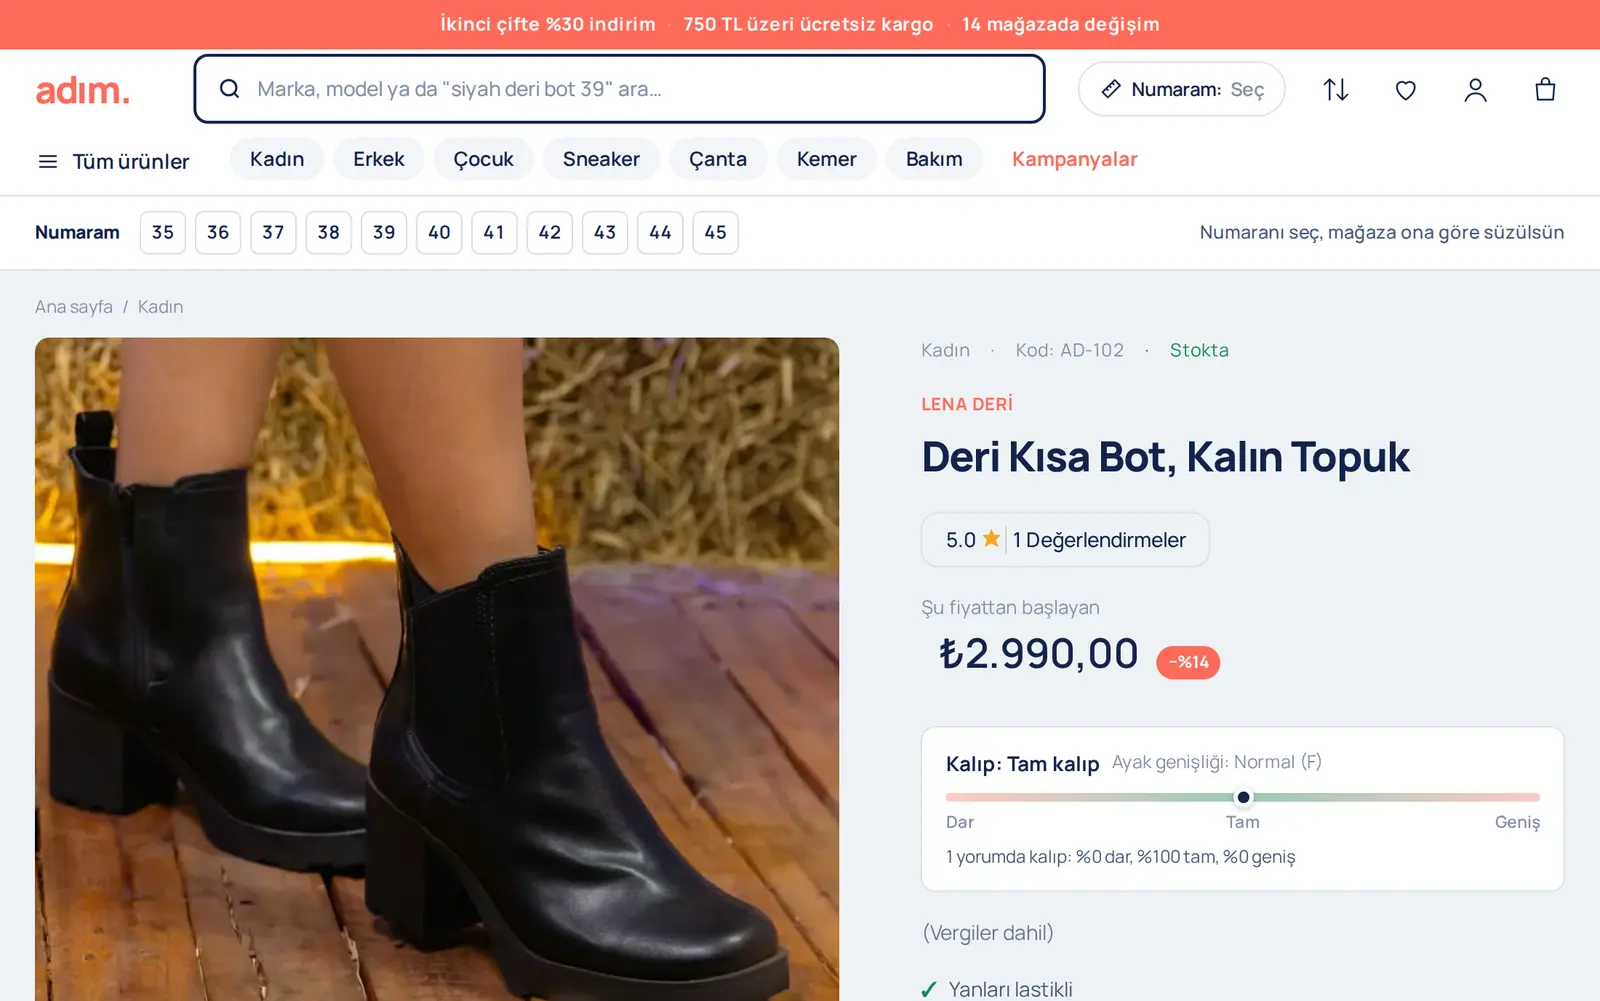Choose size 44 chip

[660, 233]
